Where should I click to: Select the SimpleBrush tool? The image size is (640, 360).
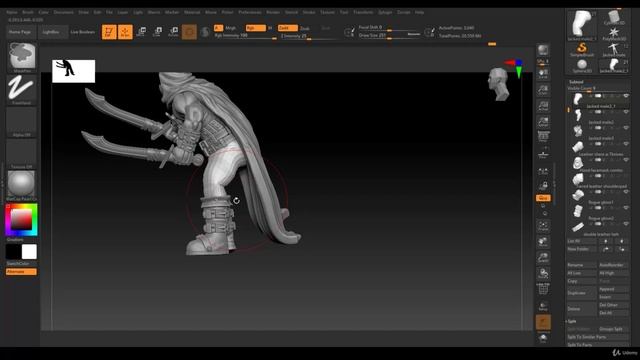tap(582, 50)
